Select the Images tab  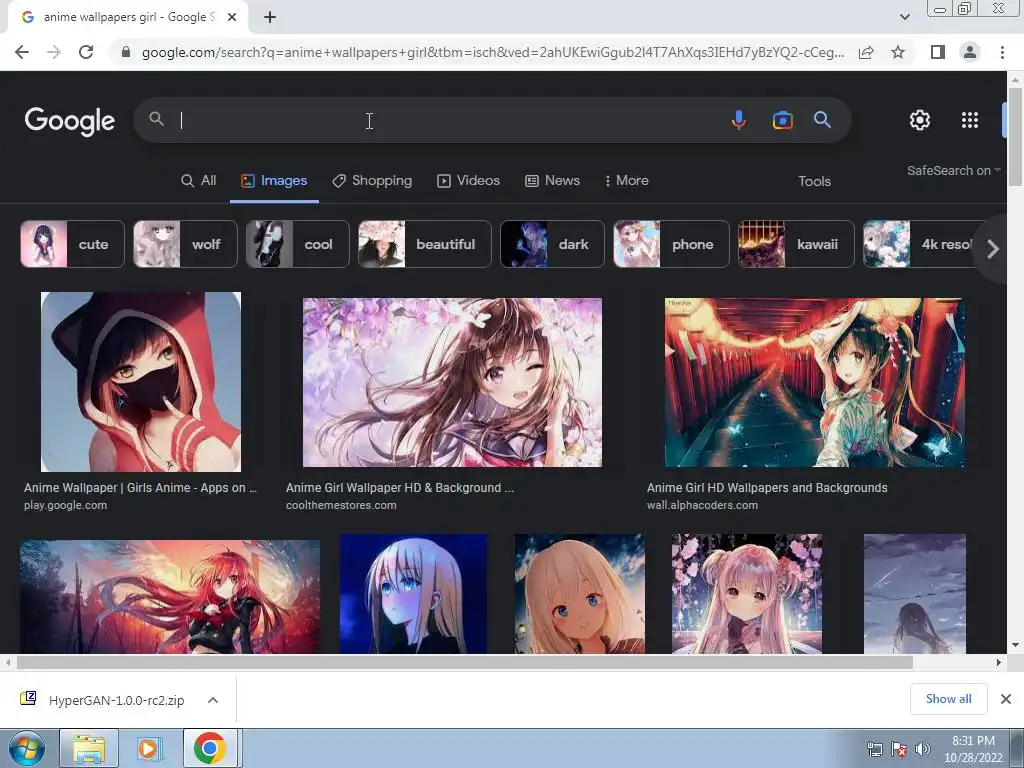pyautogui.click(x=274, y=181)
